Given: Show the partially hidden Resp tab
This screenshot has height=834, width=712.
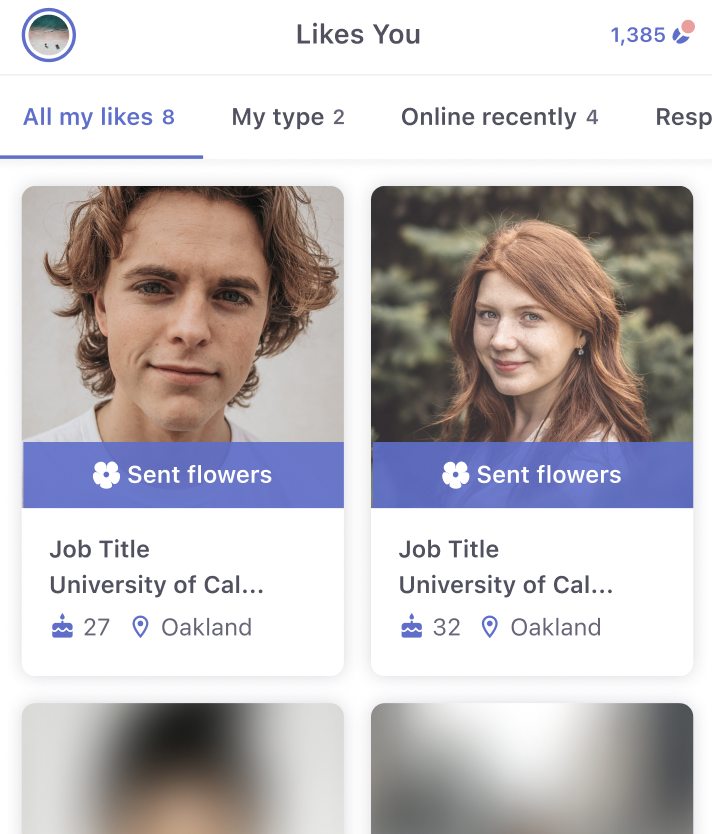Looking at the screenshot, I should tap(684, 117).
